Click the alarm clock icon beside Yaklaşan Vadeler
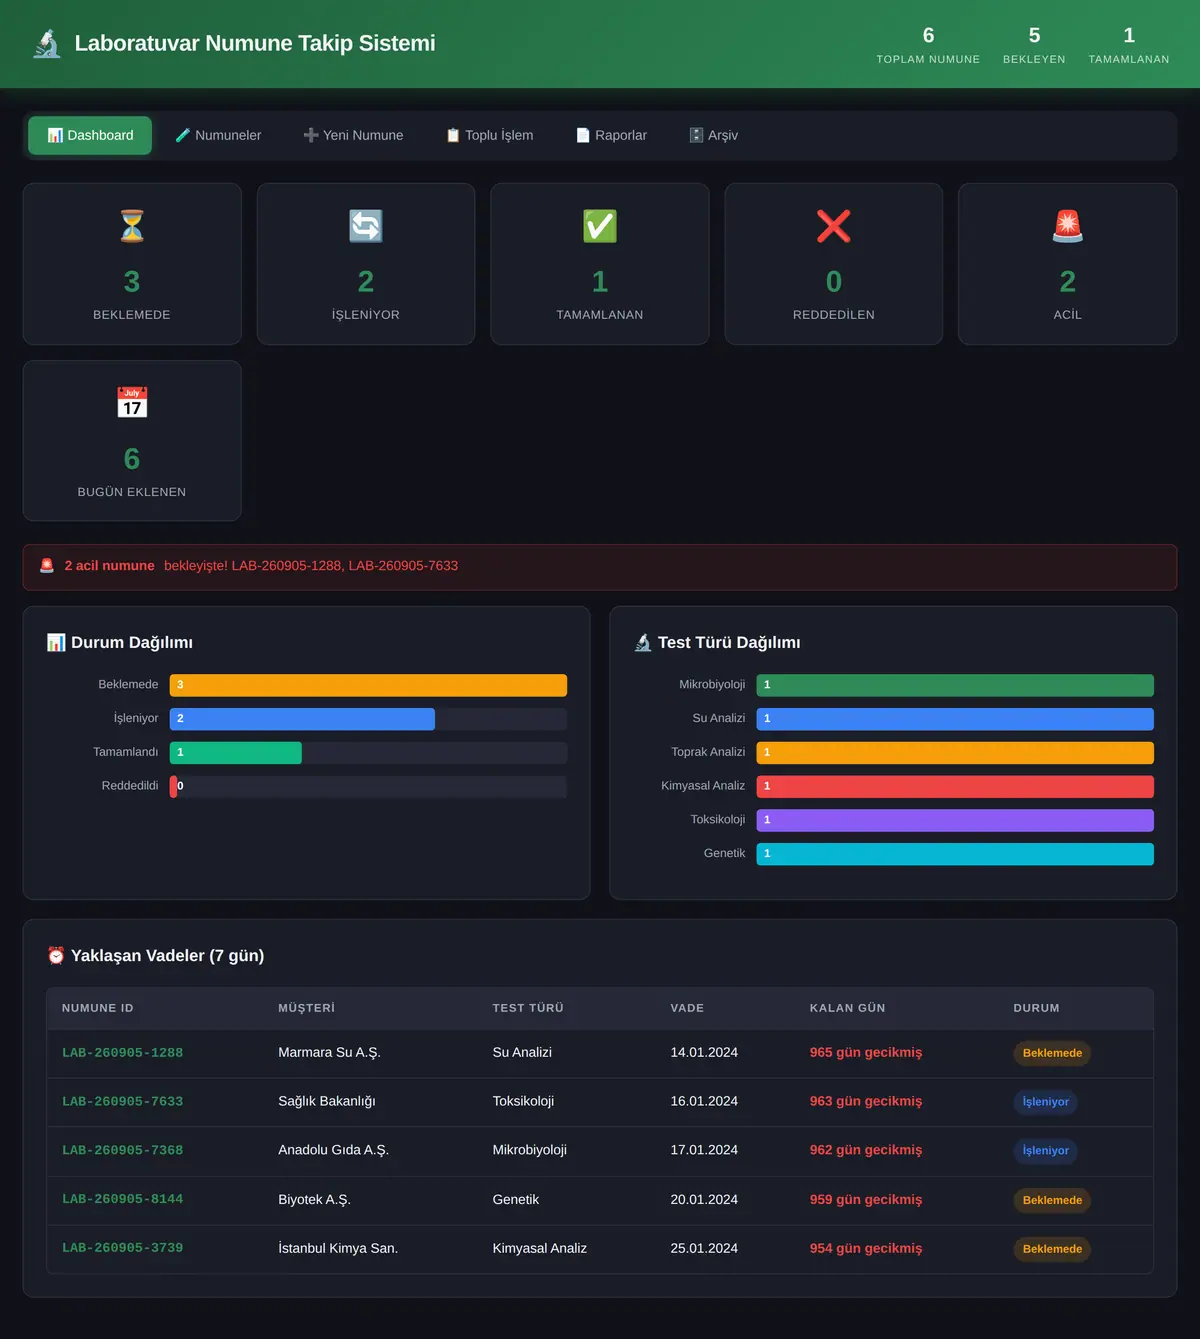 click(56, 956)
